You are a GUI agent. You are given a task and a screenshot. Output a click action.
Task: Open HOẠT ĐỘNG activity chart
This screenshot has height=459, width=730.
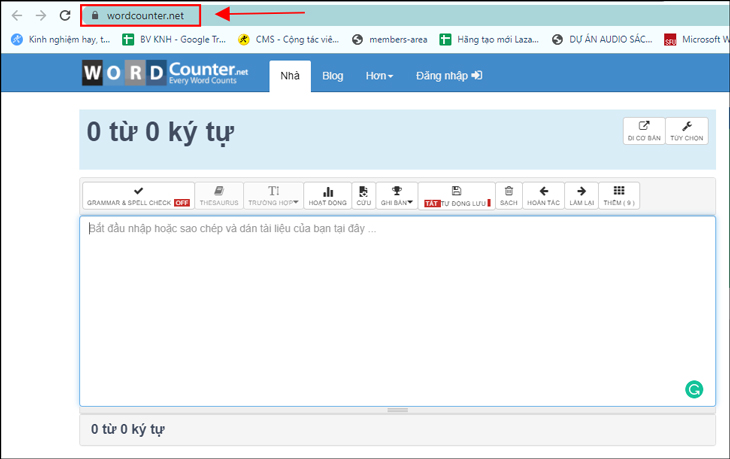click(328, 196)
